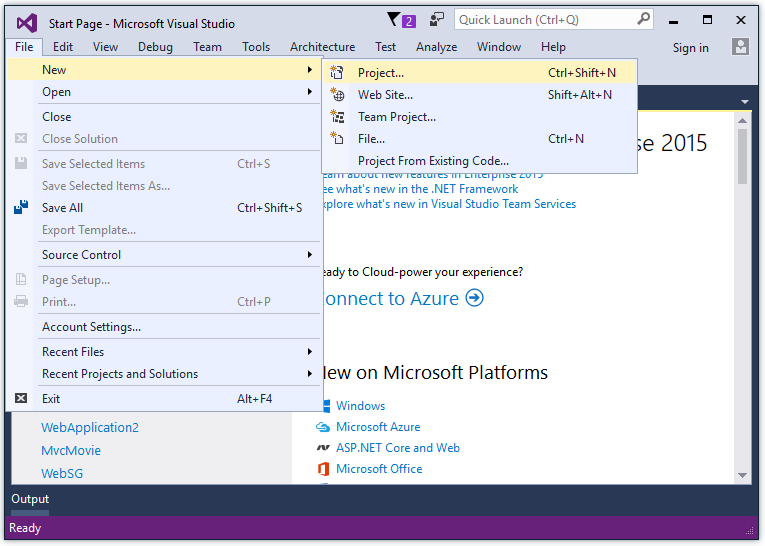765x546 pixels.
Task: Open the Architecture menu
Action: click(x=322, y=47)
